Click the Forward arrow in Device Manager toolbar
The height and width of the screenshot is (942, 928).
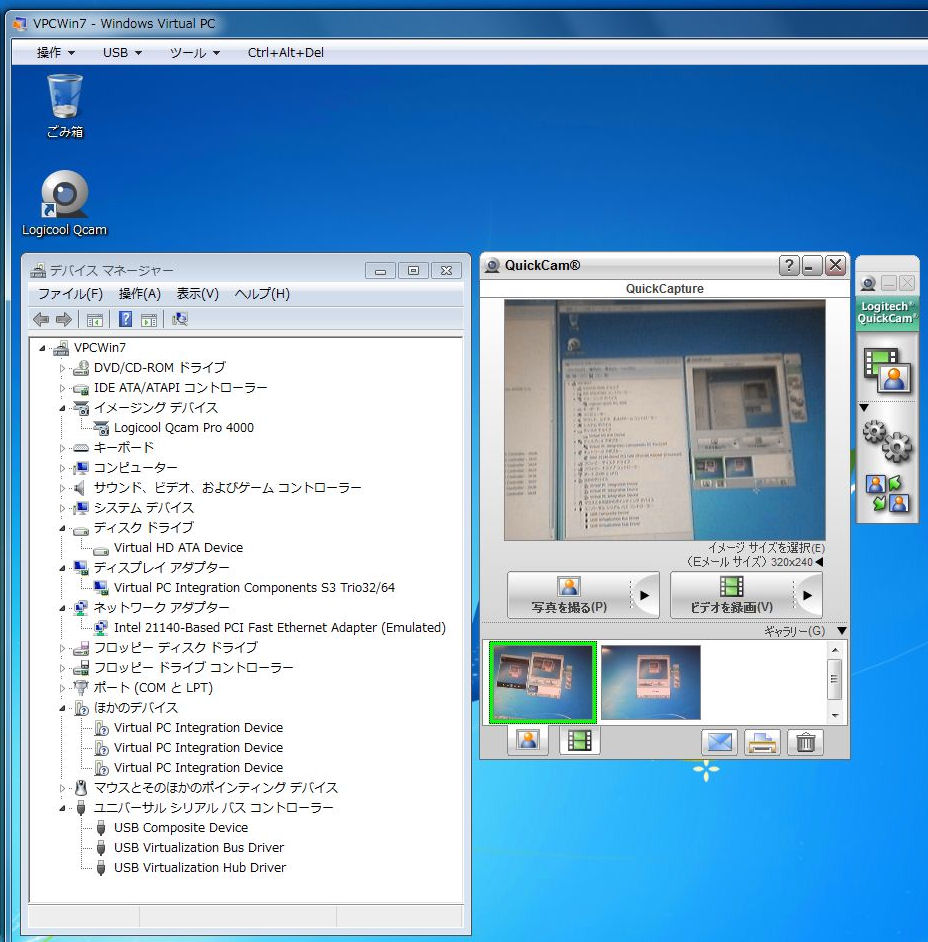63,320
